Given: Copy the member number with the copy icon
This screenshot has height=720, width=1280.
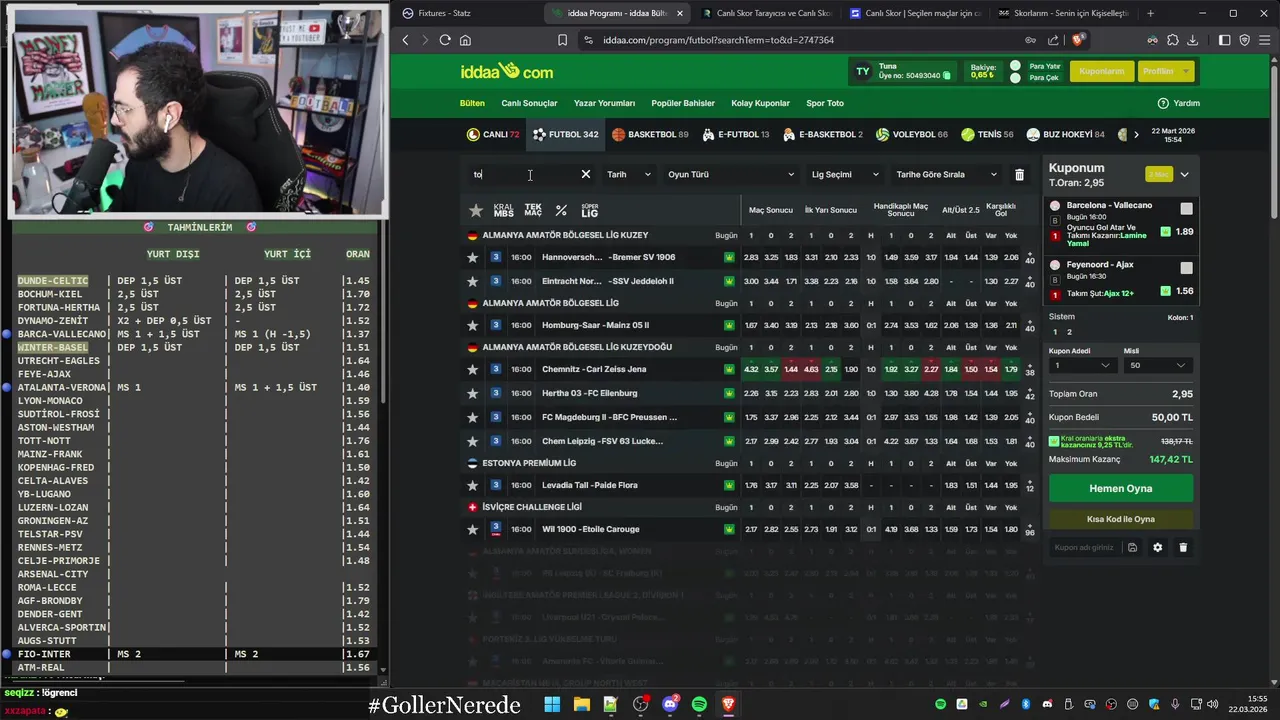Looking at the screenshot, I should [947, 76].
